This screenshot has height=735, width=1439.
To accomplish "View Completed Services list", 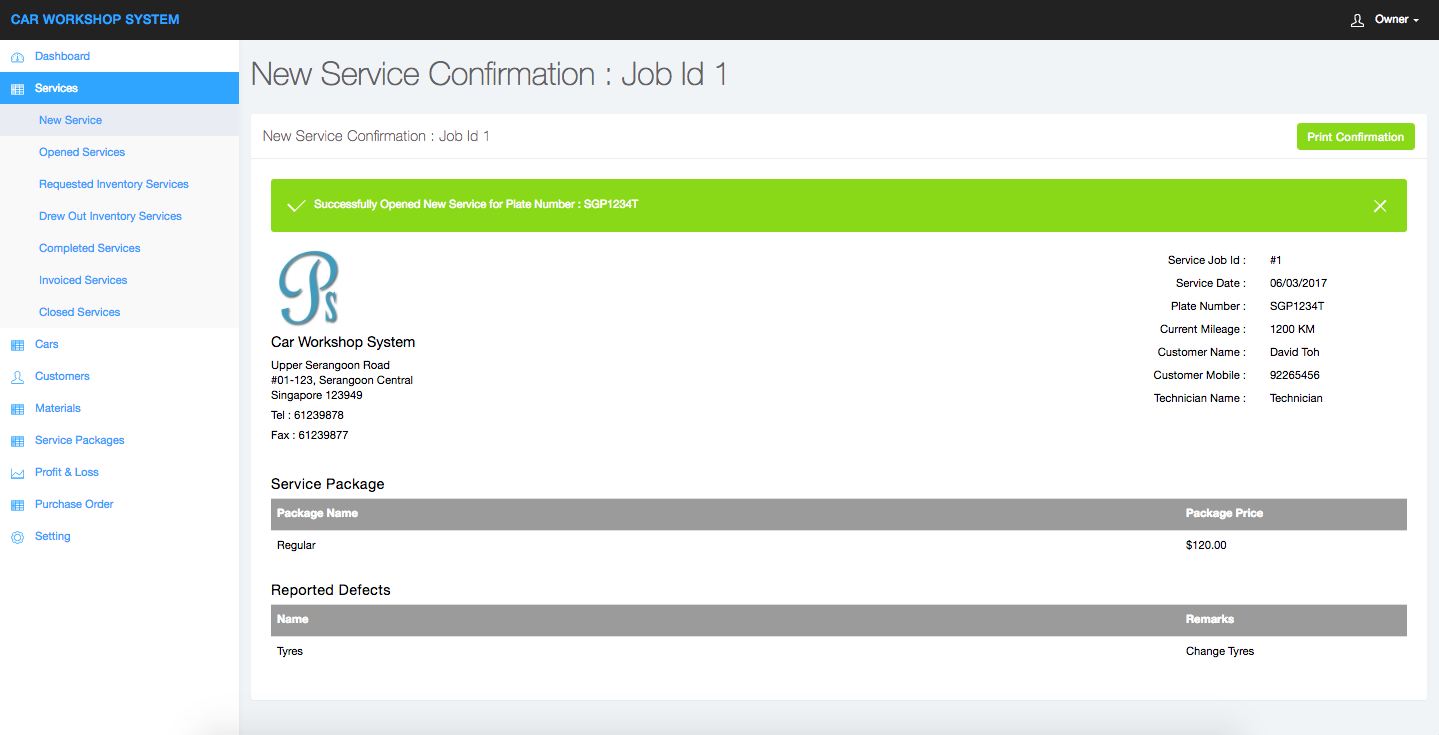I will 90,248.
